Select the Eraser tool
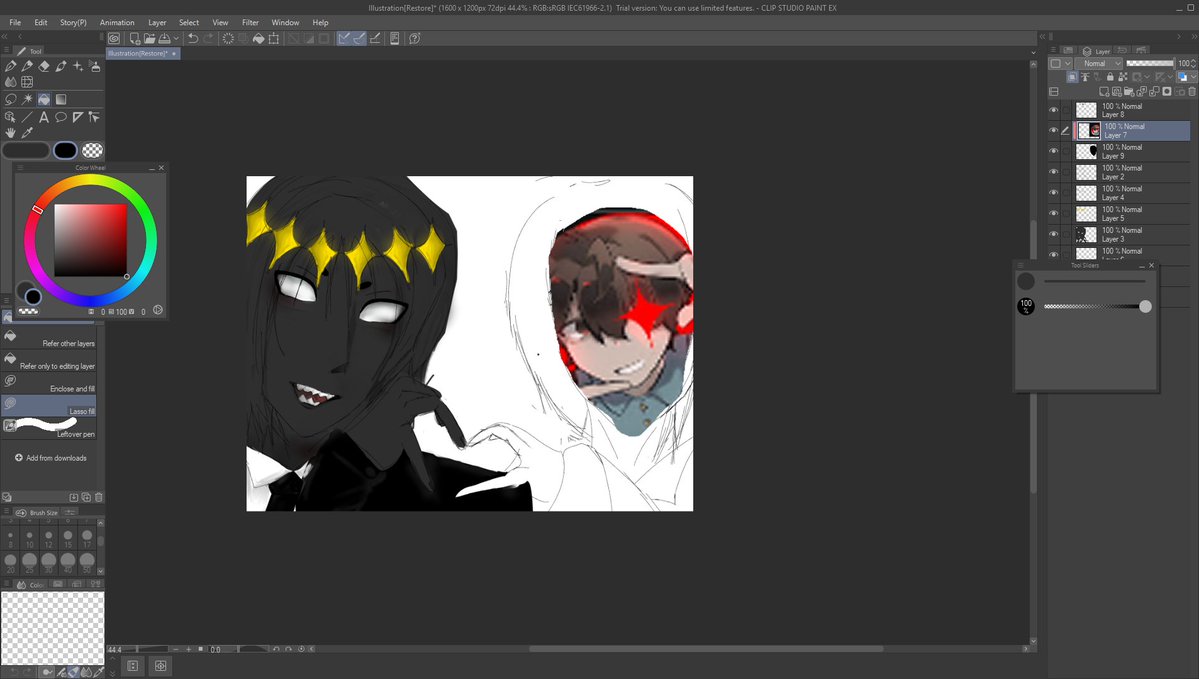1199x679 pixels. click(x=44, y=67)
